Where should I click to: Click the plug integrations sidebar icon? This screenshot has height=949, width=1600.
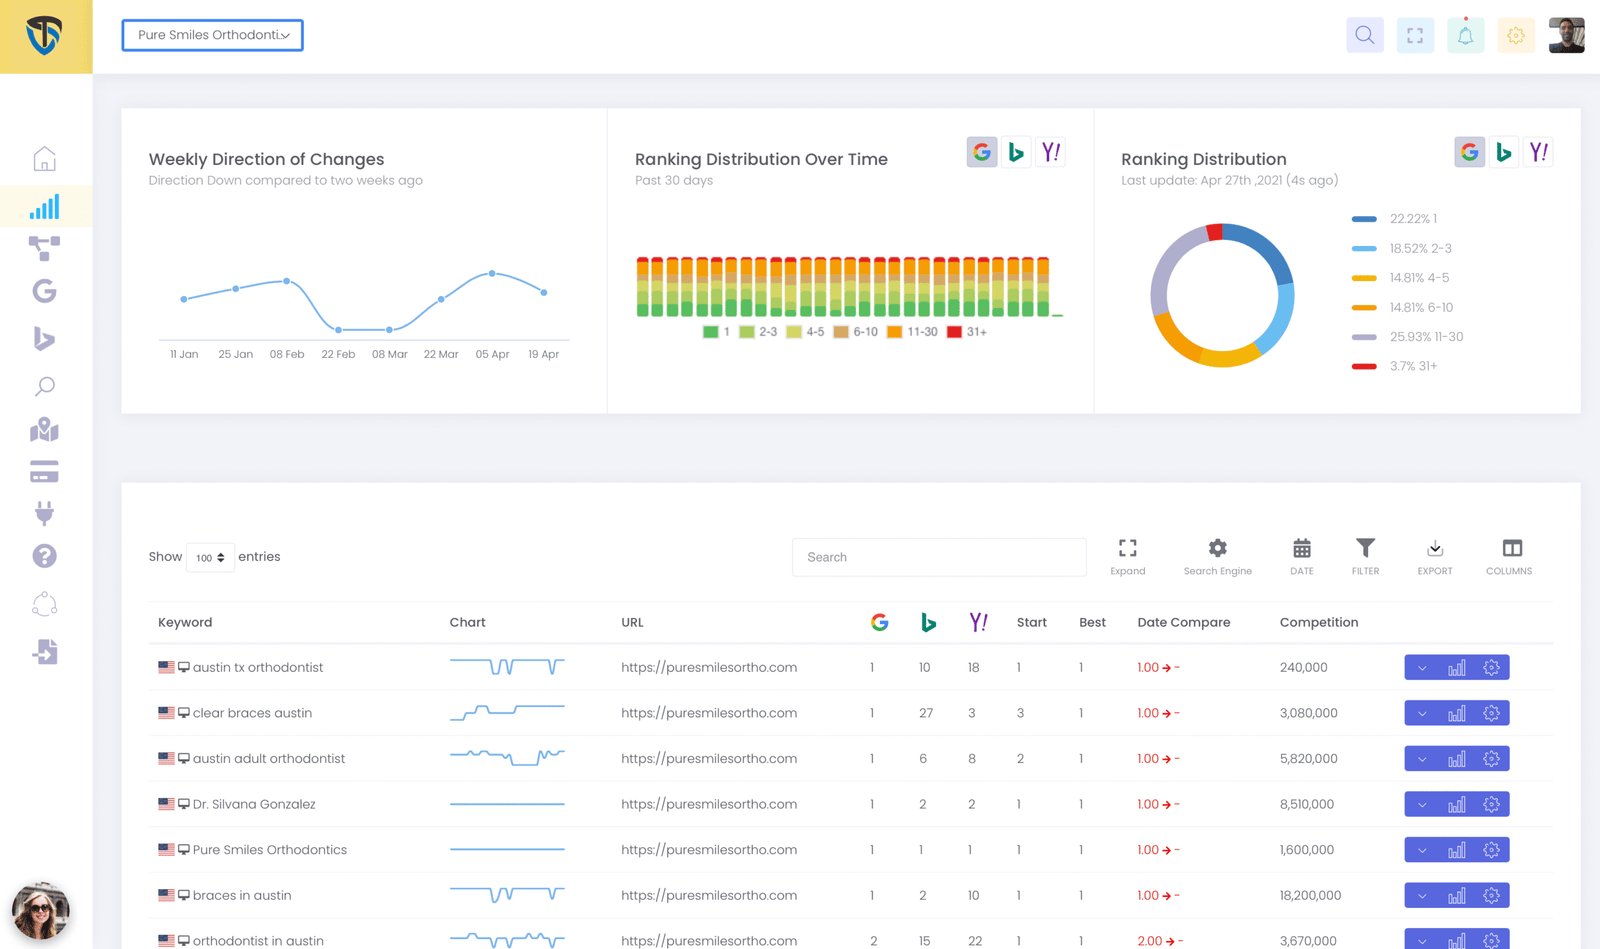pos(44,513)
